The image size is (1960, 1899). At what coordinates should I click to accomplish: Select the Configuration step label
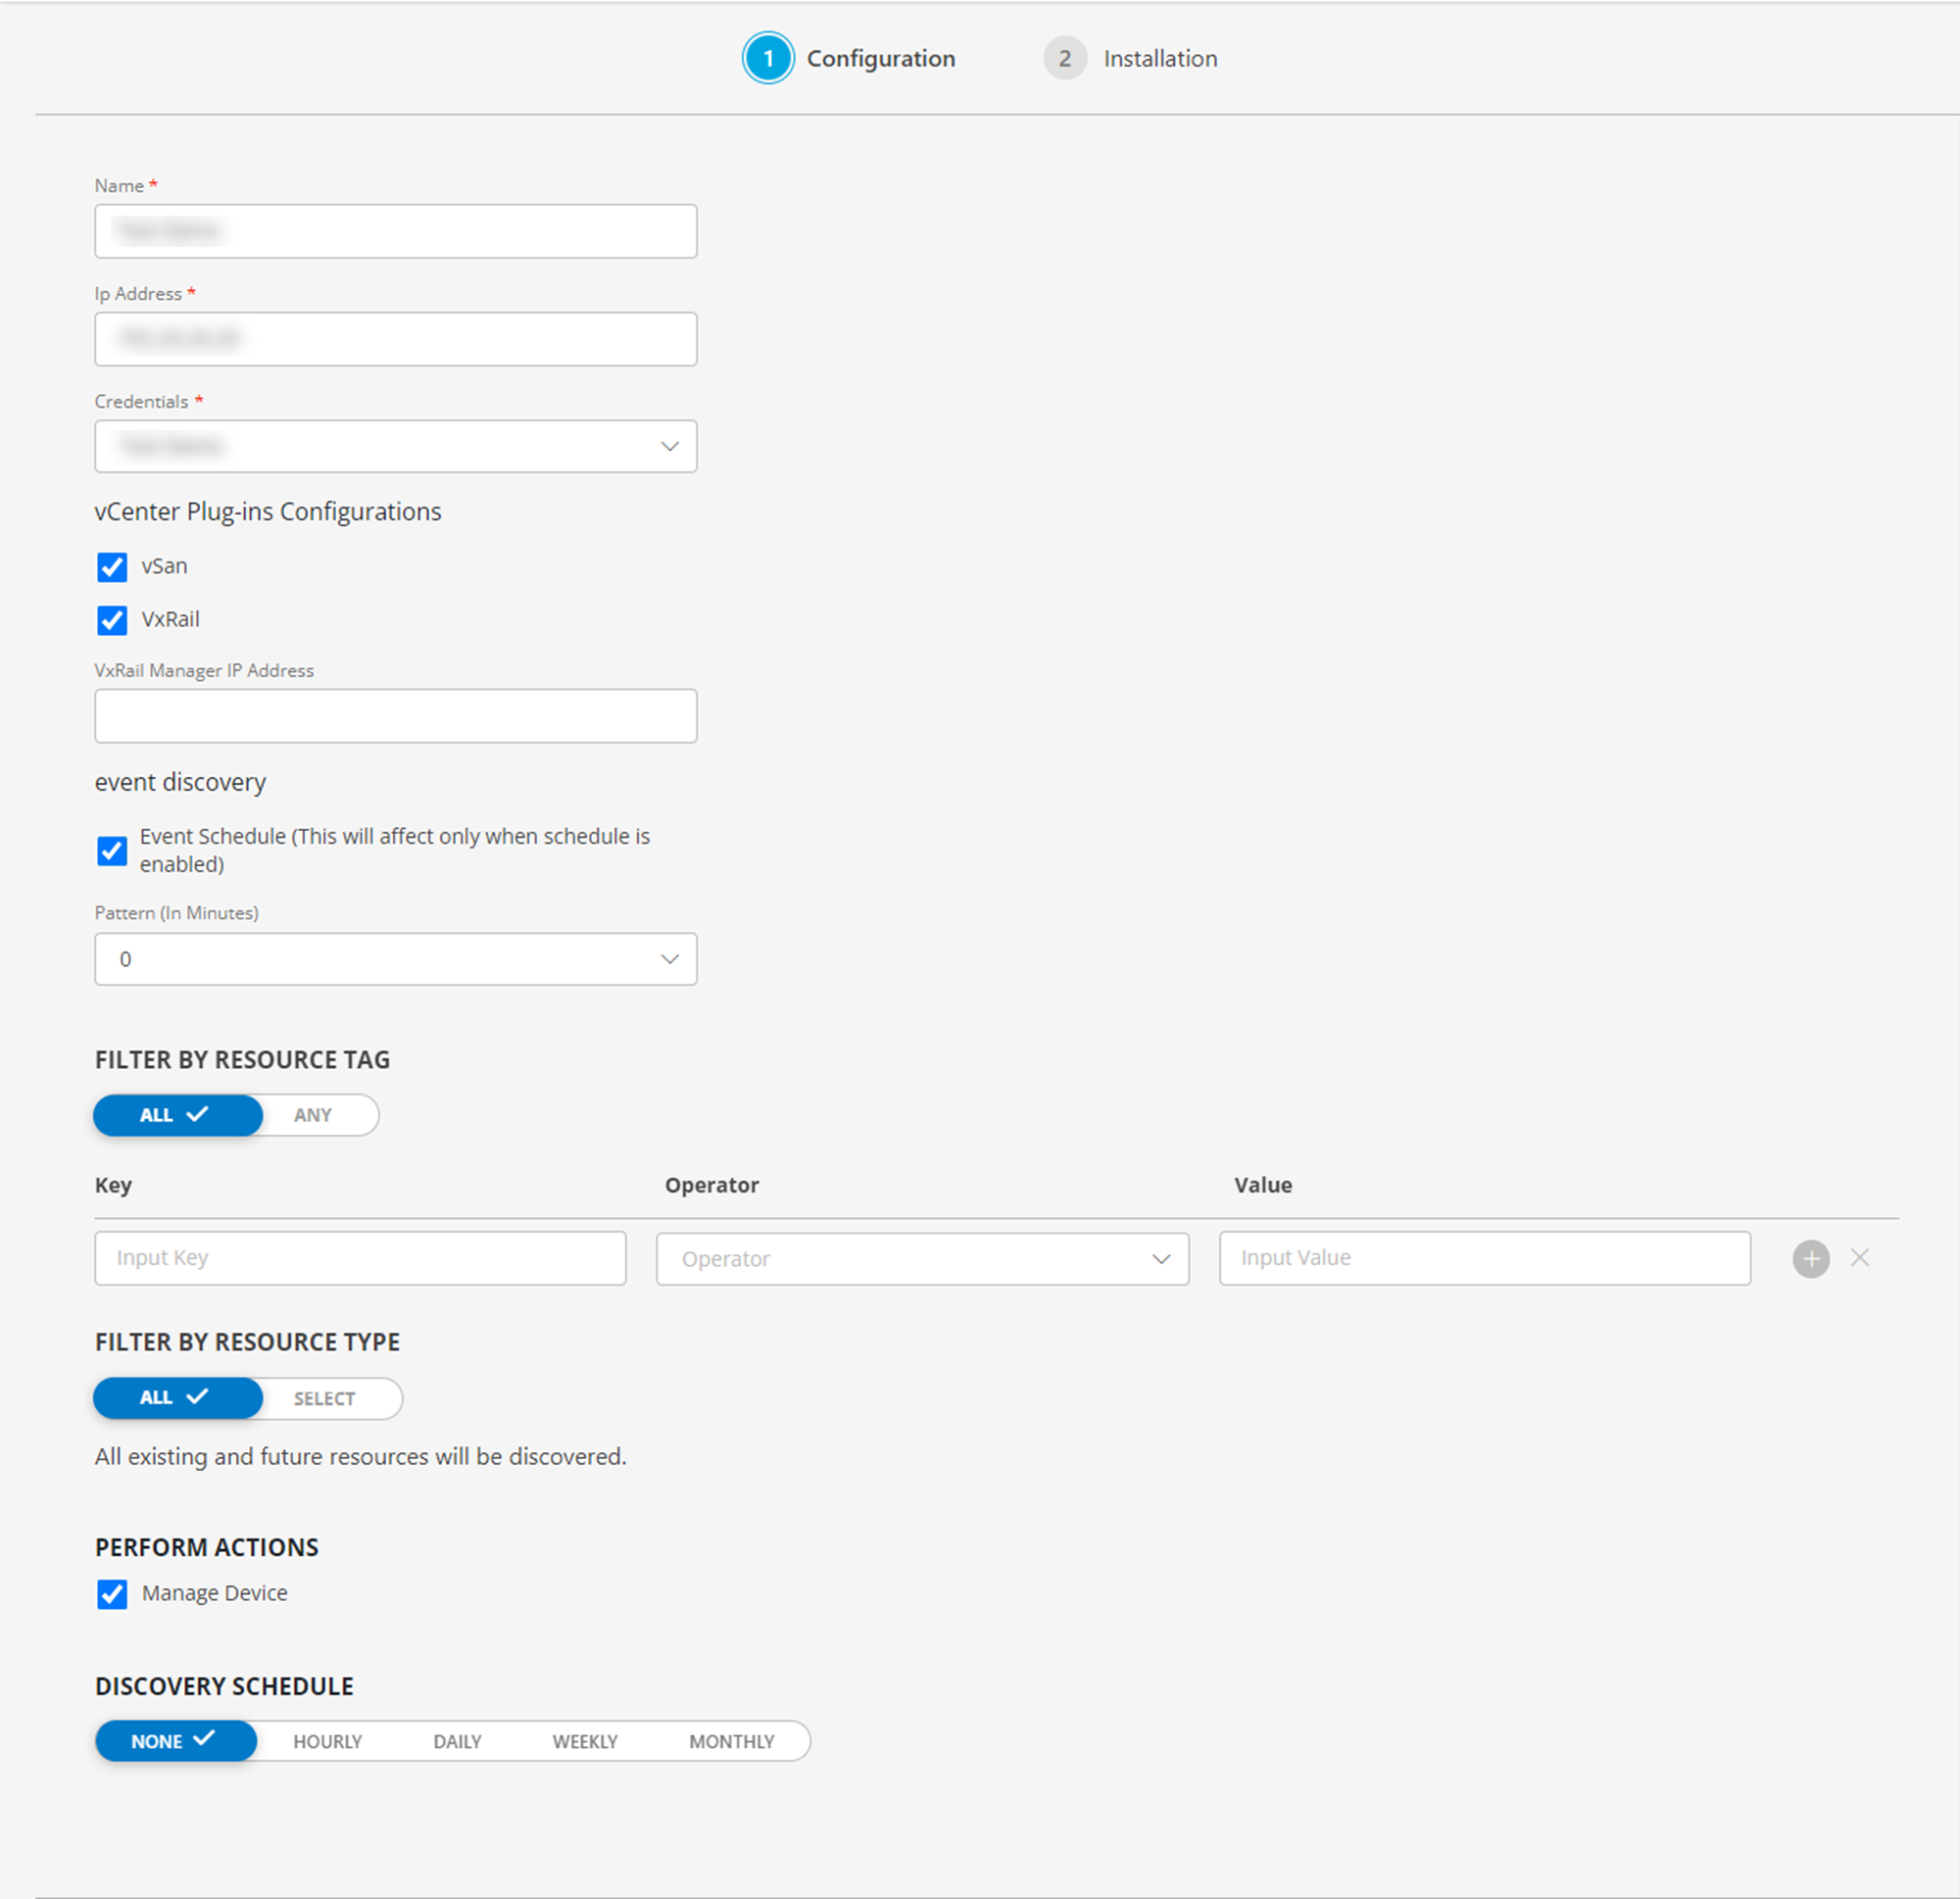point(880,58)
